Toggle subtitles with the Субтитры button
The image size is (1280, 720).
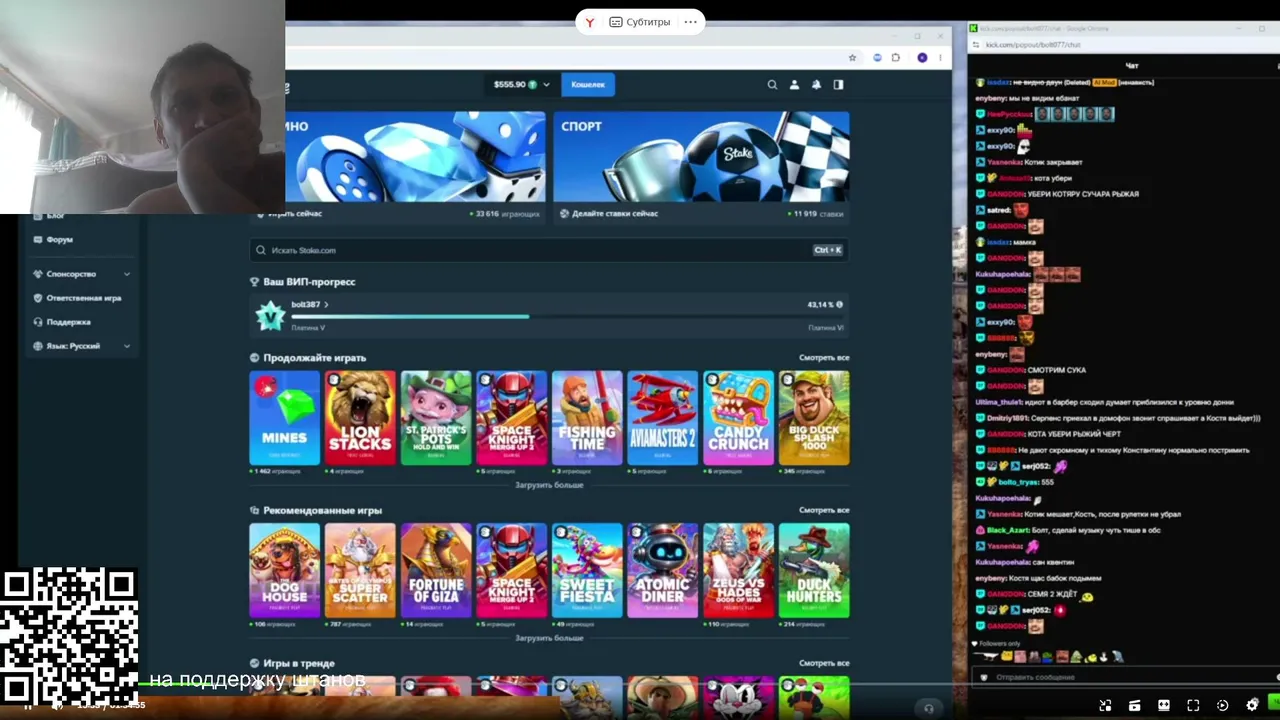tap(640, 22)
